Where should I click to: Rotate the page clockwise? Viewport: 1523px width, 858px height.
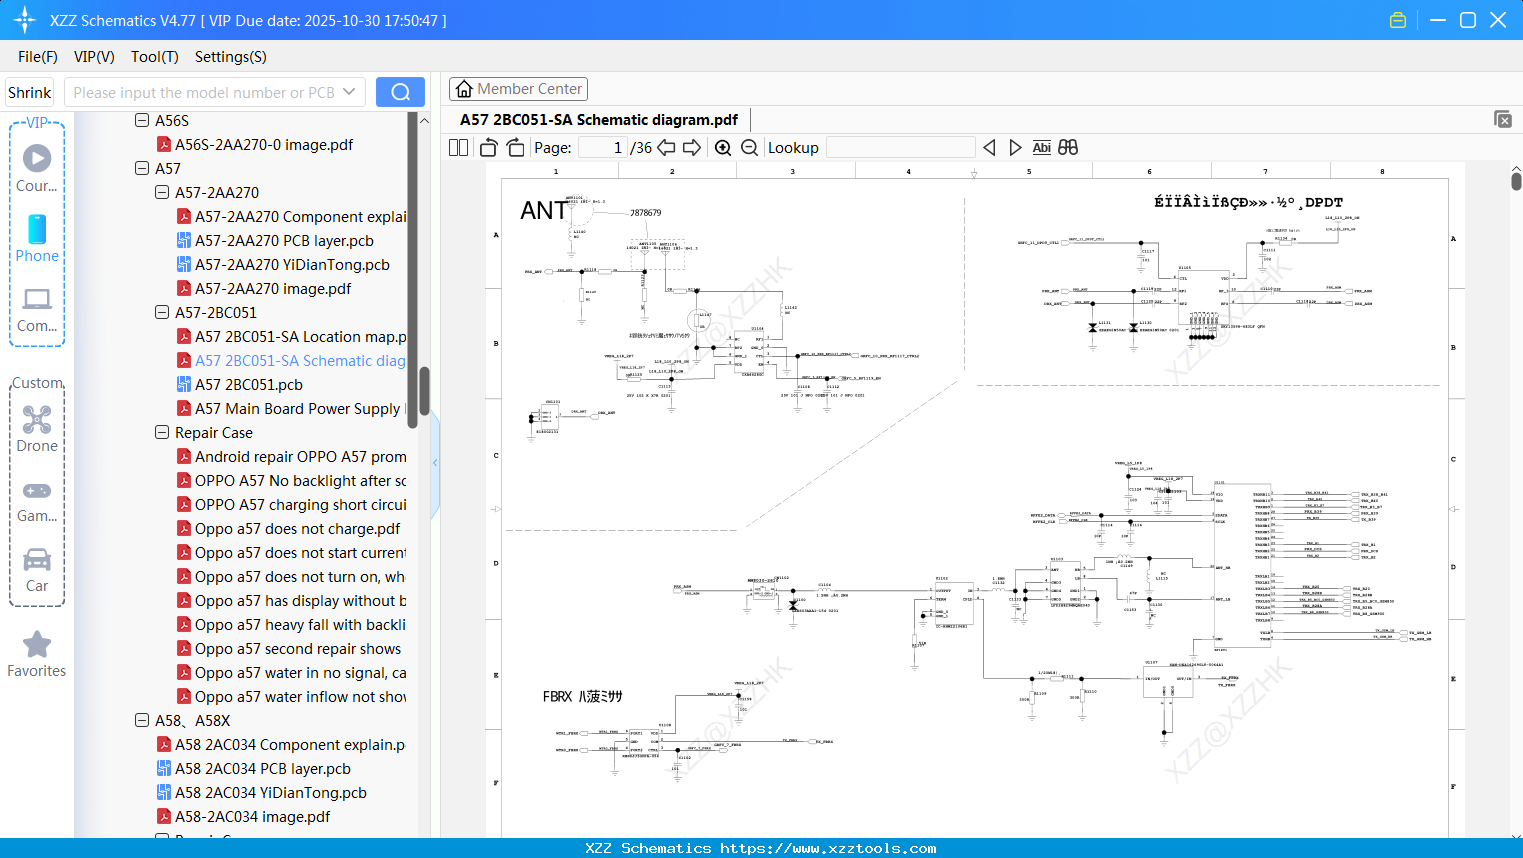[x=515, y=148]
